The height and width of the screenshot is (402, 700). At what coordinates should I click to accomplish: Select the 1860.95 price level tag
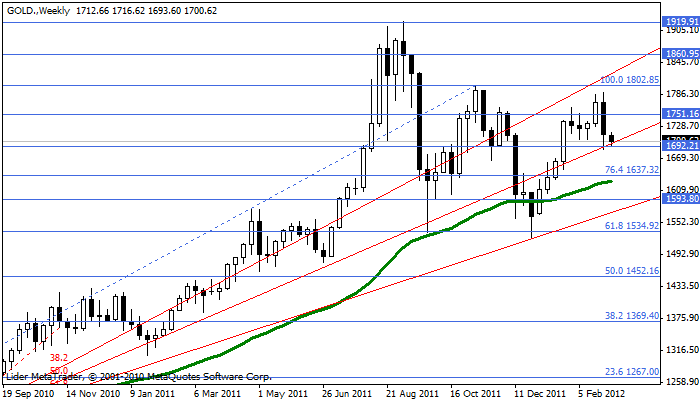click(680, 54)
